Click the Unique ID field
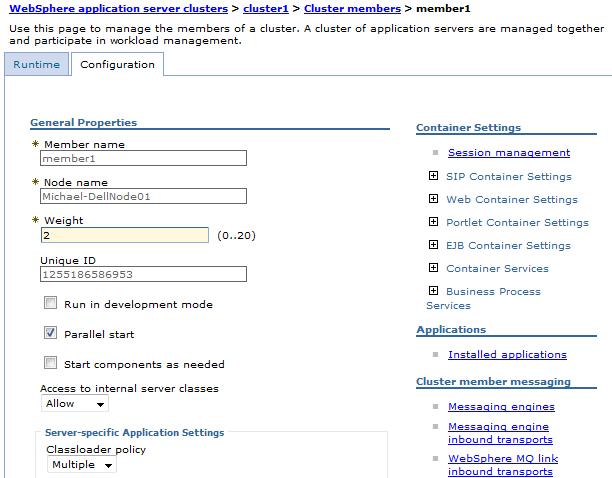This screenshot has height=478, width=612. click(x=143, y=274)
